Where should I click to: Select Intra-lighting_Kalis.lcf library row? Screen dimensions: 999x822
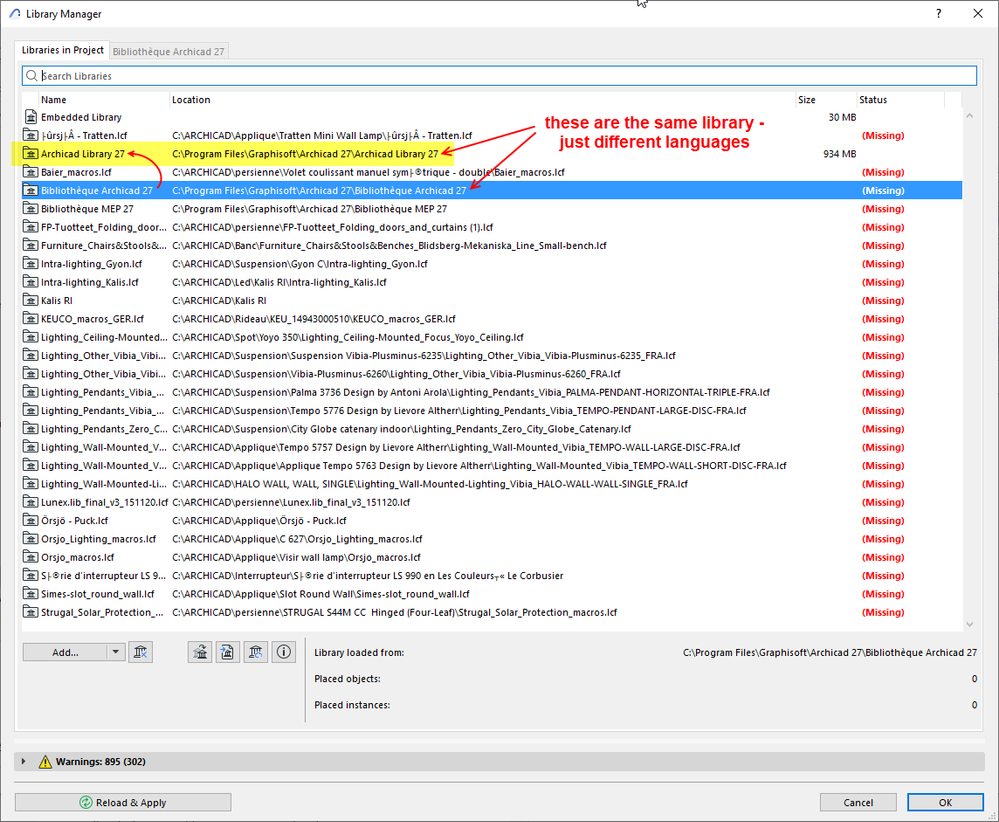[x=492, y=282]
